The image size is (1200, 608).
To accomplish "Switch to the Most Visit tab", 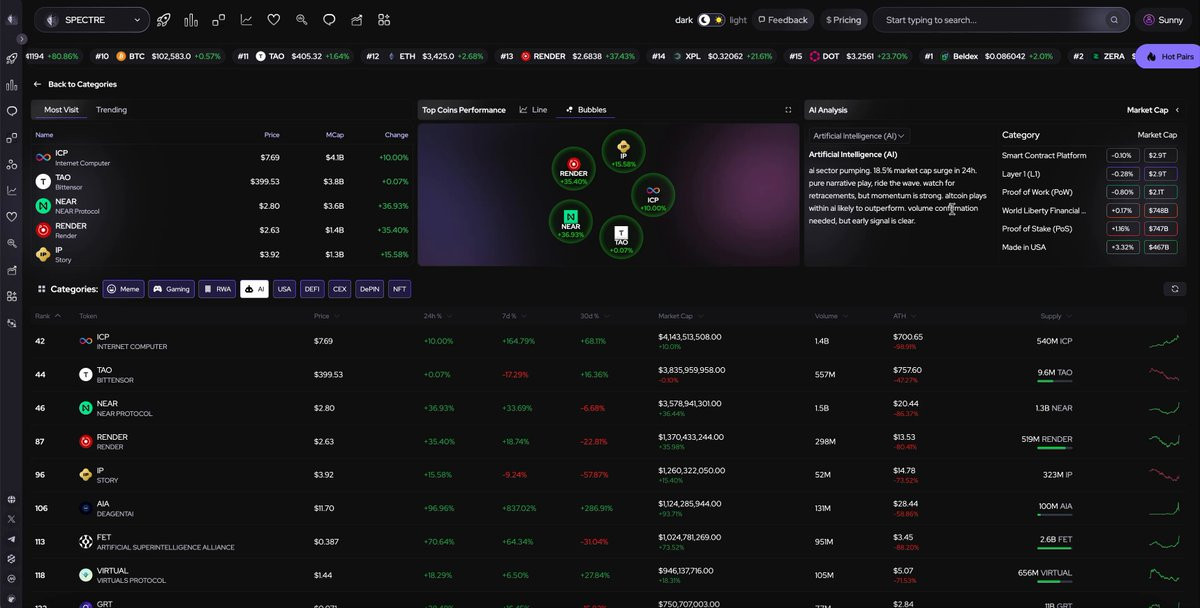I will coord(61,110).
